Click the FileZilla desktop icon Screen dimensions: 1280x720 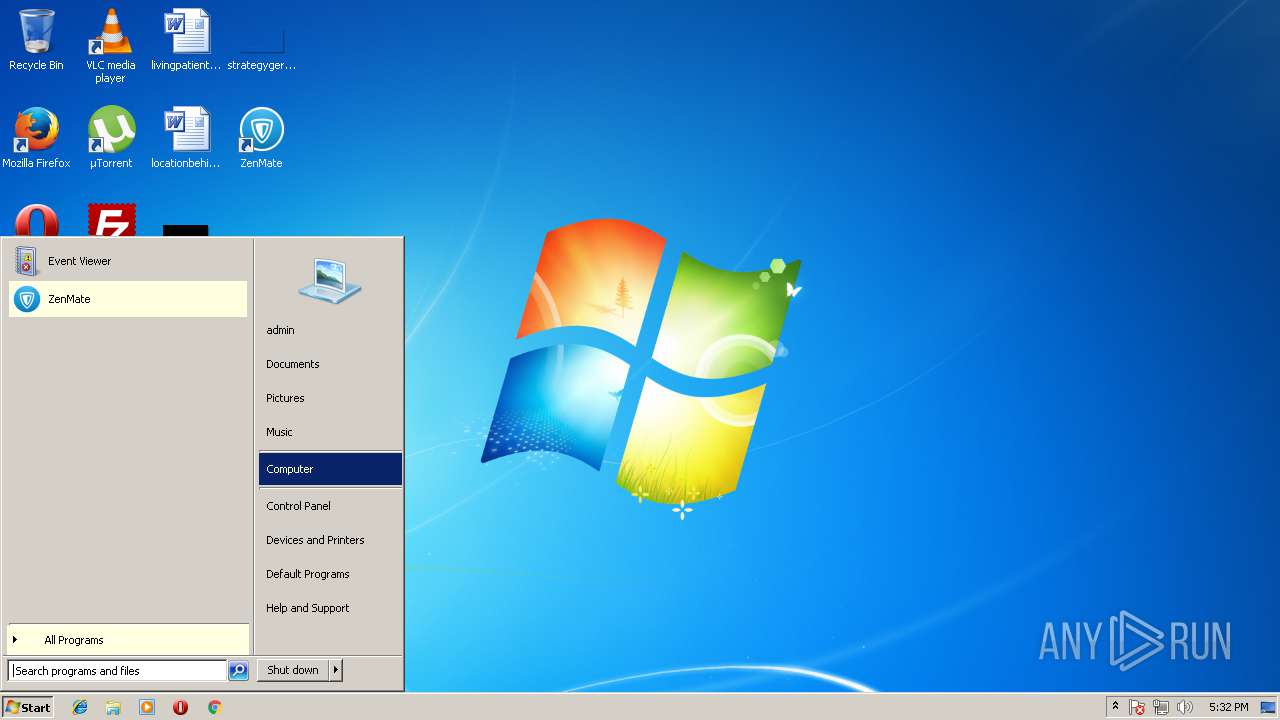(111, 220)
